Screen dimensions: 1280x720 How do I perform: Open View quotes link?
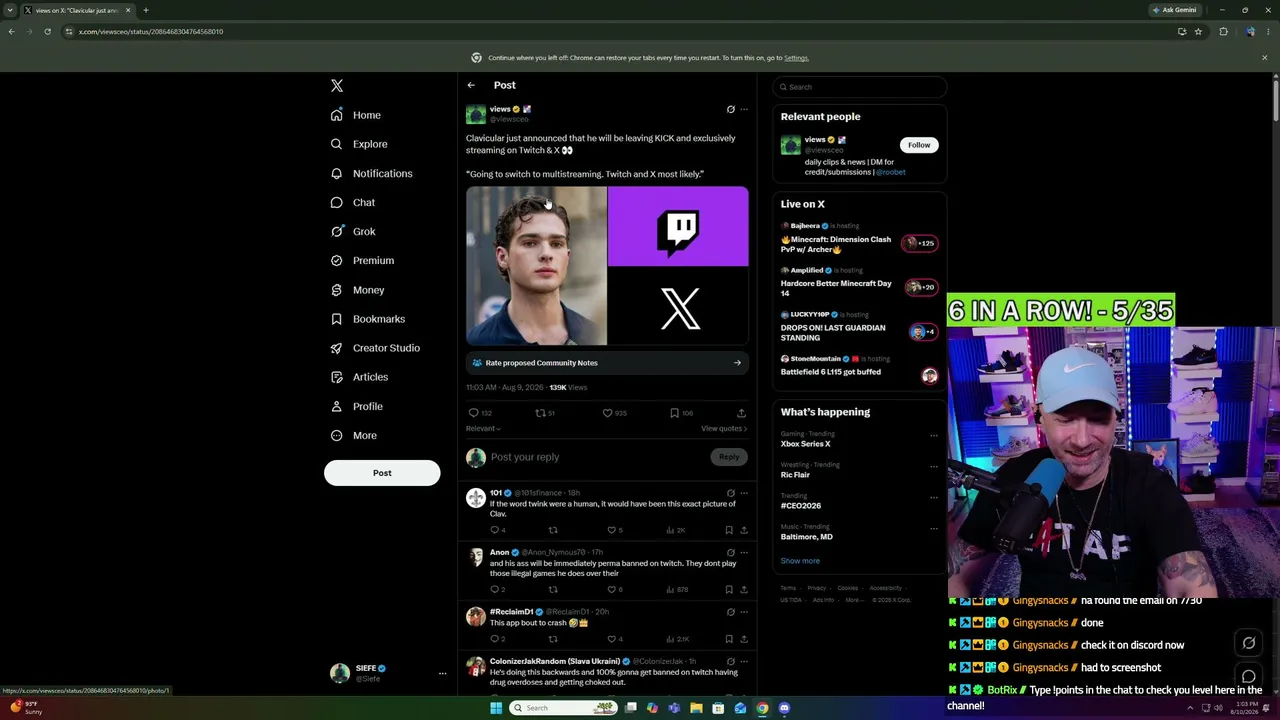724,429
